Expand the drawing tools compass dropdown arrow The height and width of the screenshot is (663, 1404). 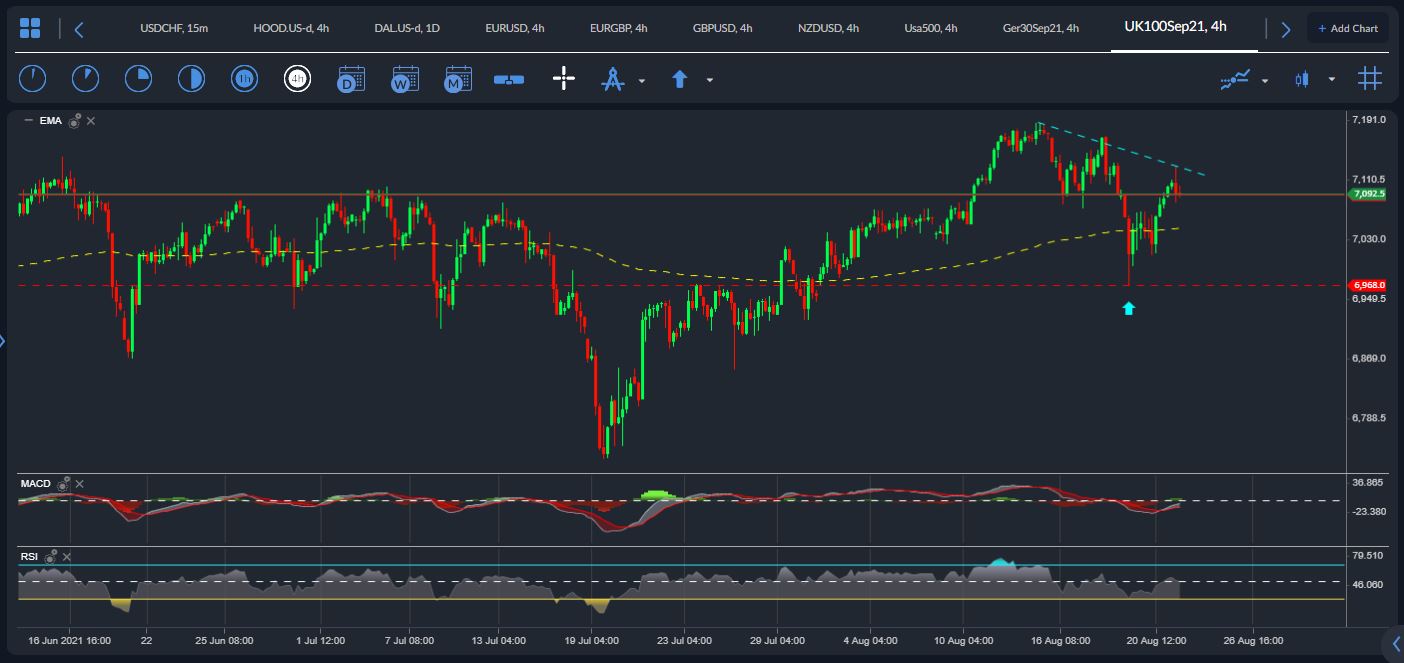(642, 80)
